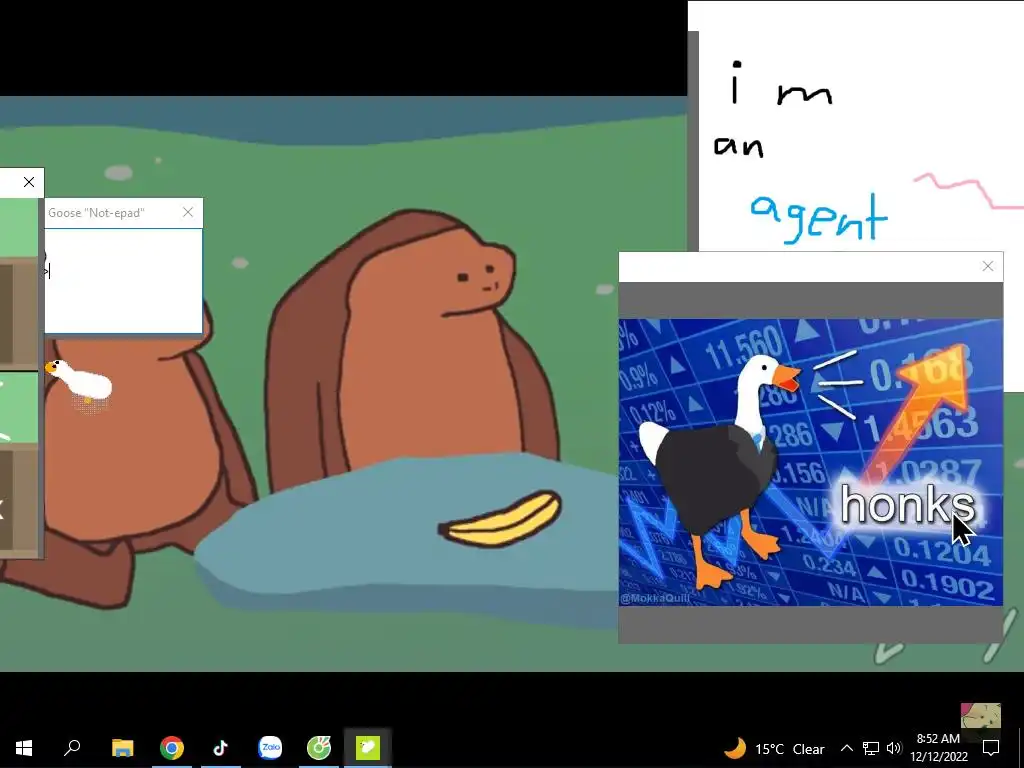Click the honks goose meme image

click(x=810, y=462)
